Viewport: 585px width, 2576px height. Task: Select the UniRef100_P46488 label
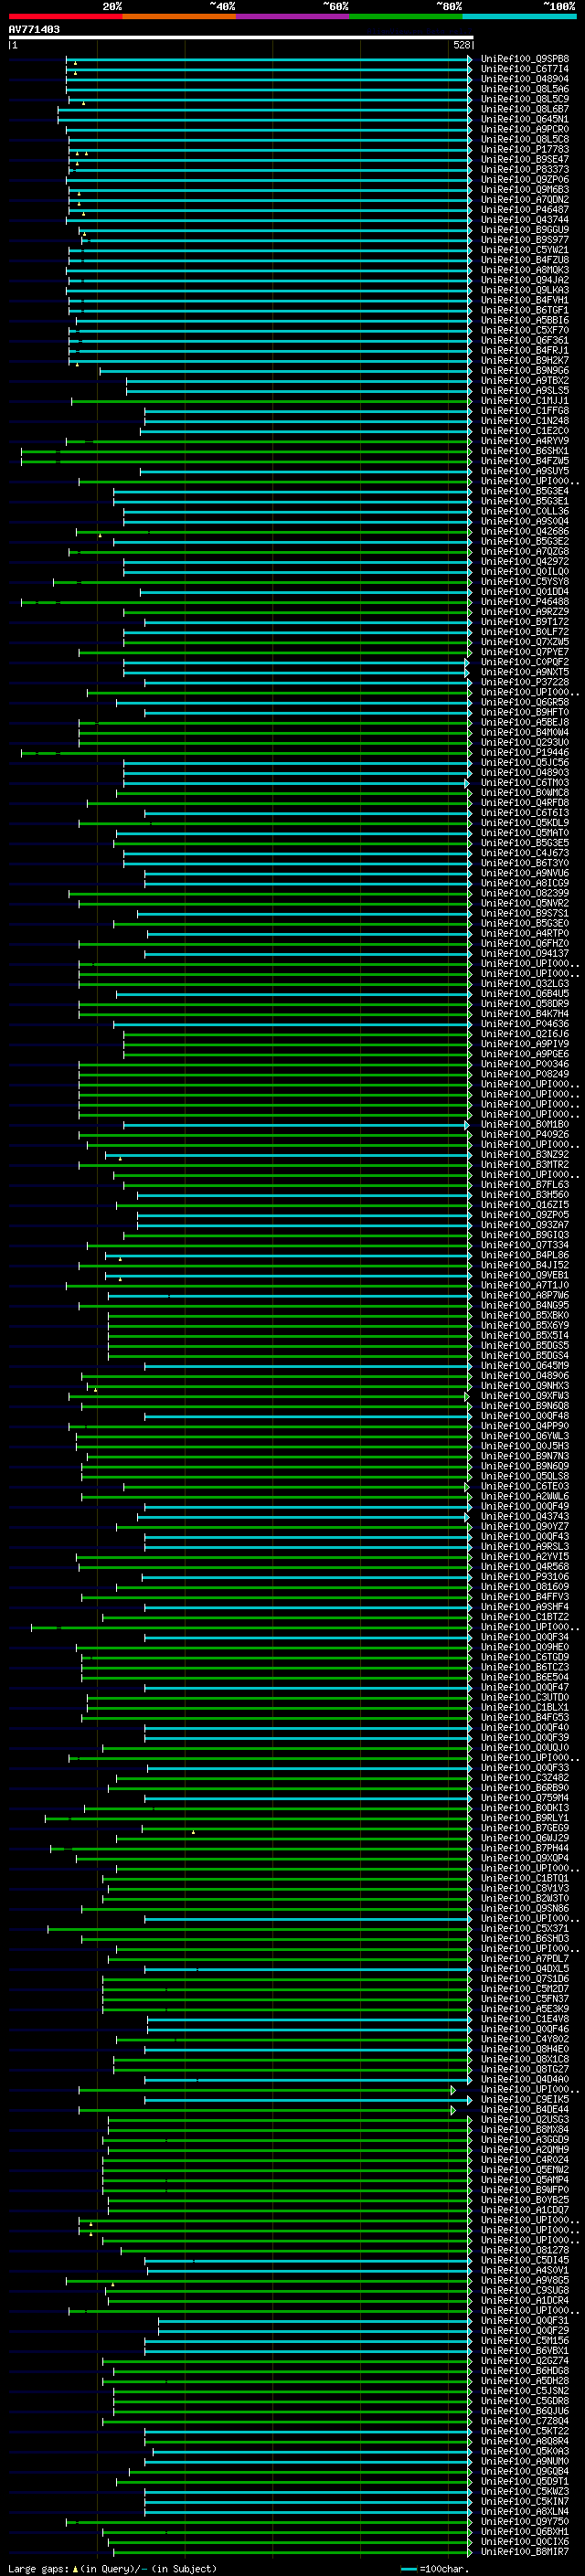coord(525,601)
